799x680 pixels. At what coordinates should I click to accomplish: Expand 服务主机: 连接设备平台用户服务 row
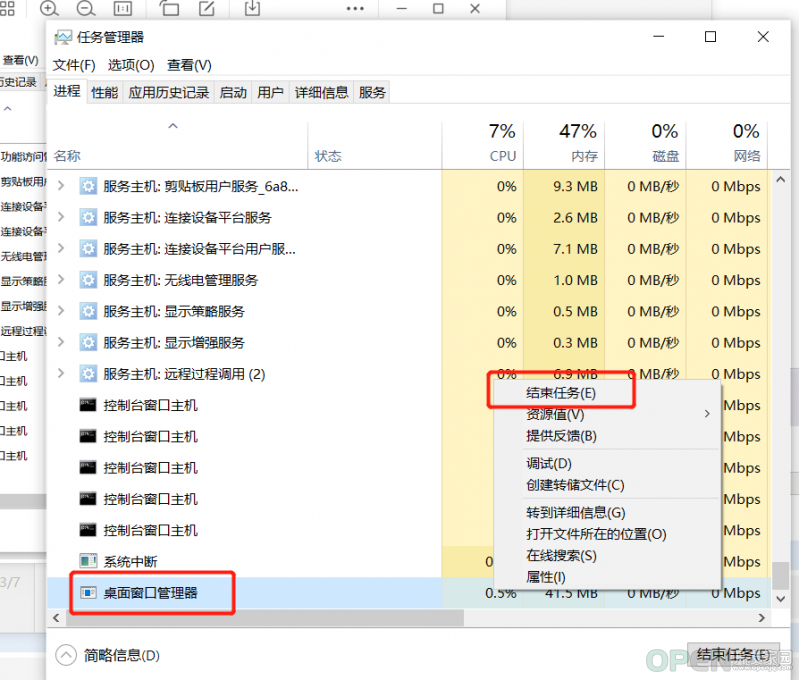pos(61,248)
